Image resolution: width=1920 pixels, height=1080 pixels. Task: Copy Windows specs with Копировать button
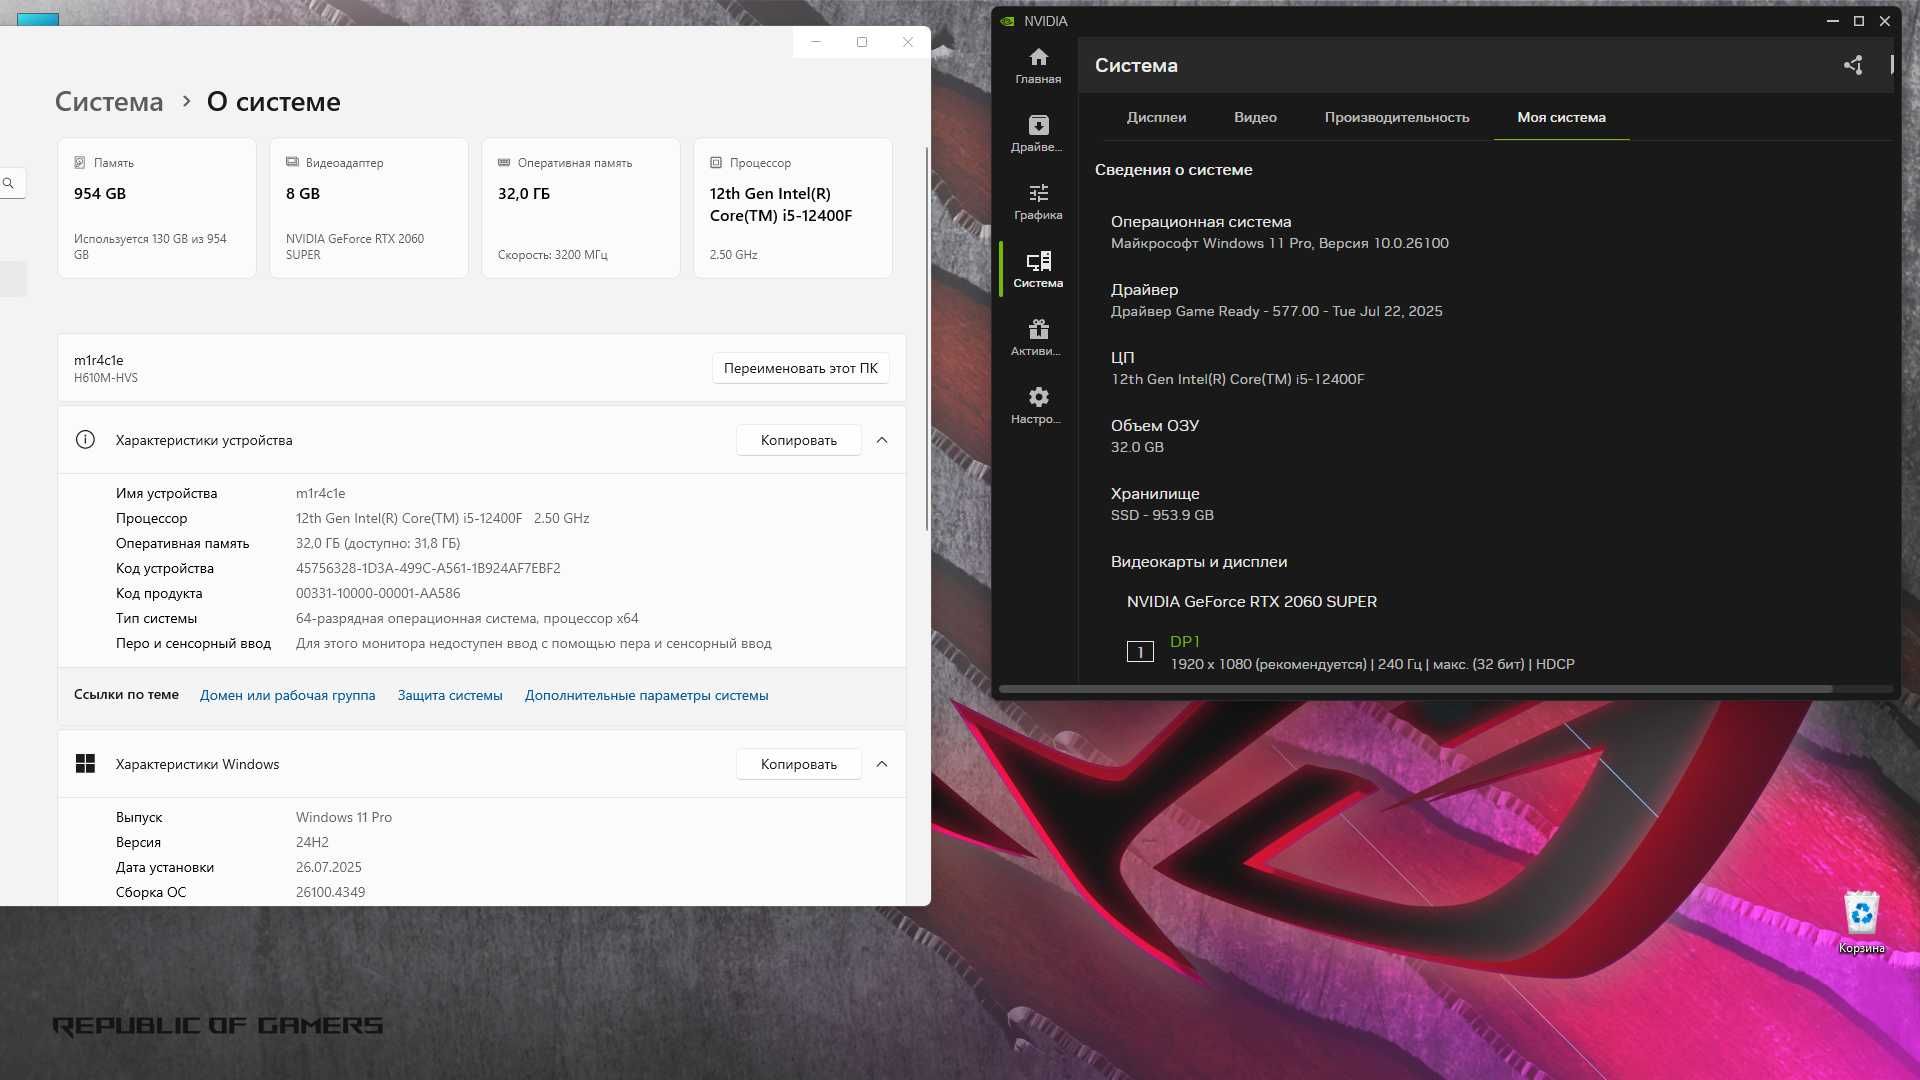coord(798,764)
